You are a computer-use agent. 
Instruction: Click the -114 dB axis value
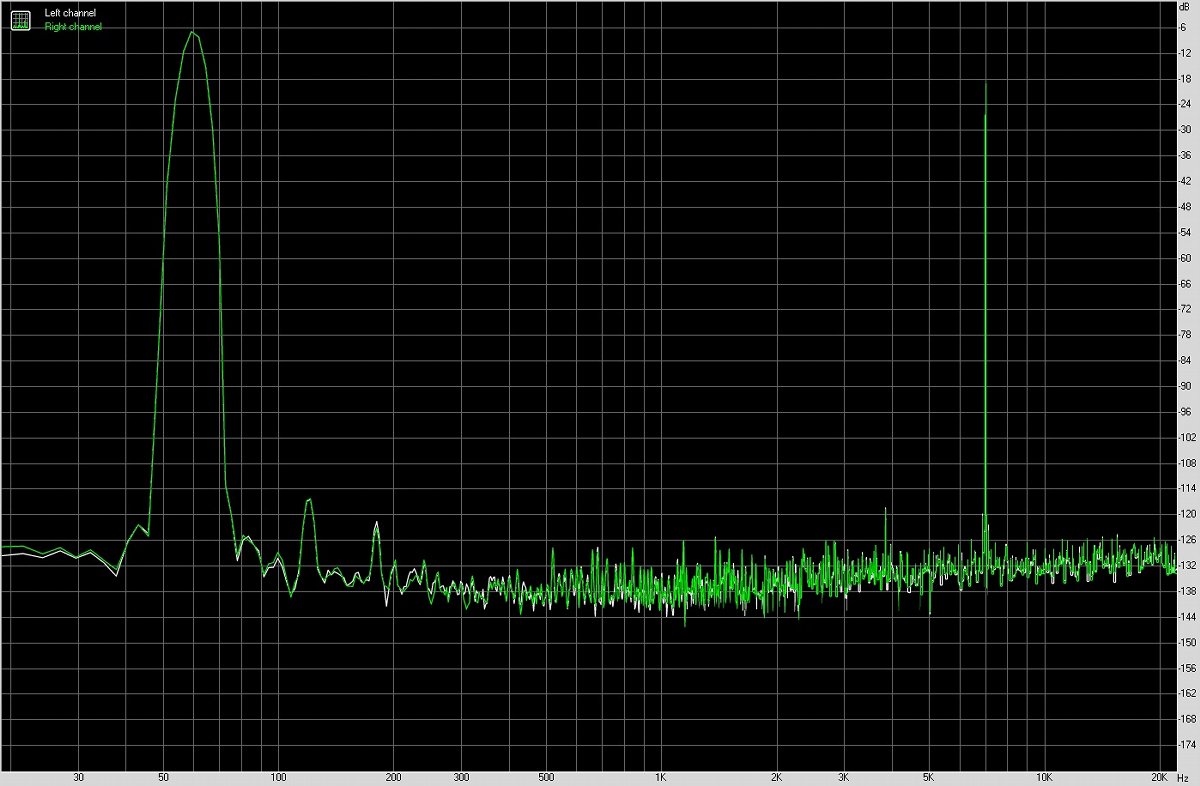click(1185, 488)
